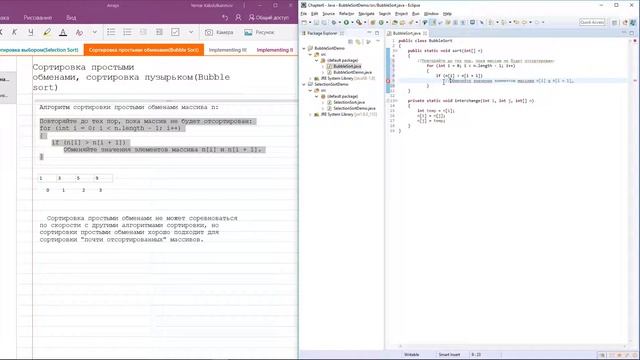Insert a bulleted list in OneNote
Viewport: 640px width, 360px height.
[x=111, y=32]
